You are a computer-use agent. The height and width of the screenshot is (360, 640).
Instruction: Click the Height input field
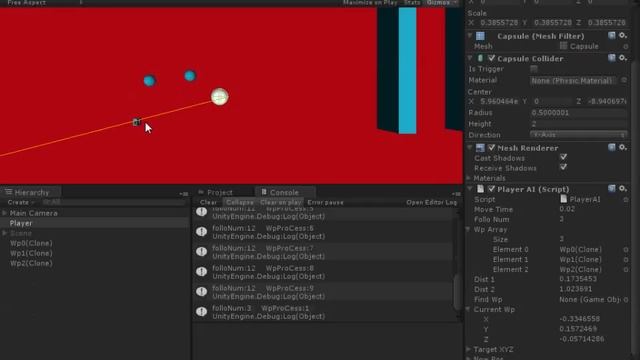[578, 124]
